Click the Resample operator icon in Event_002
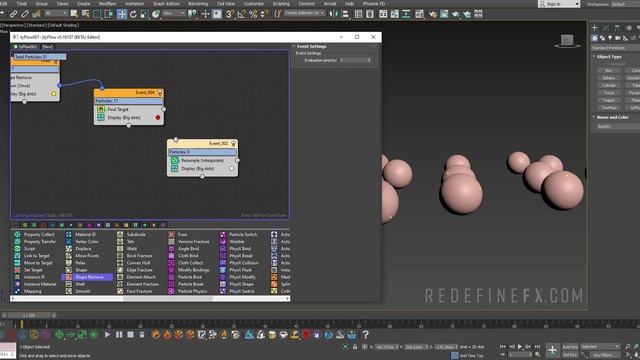 point(175,160)
